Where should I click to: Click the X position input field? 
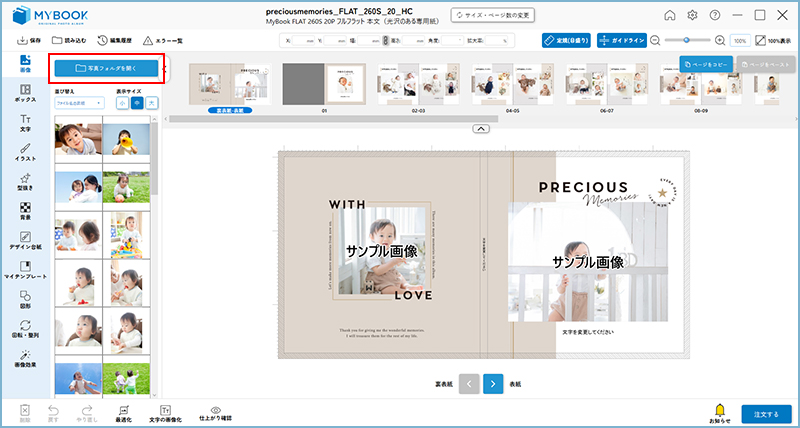point(303,40)
